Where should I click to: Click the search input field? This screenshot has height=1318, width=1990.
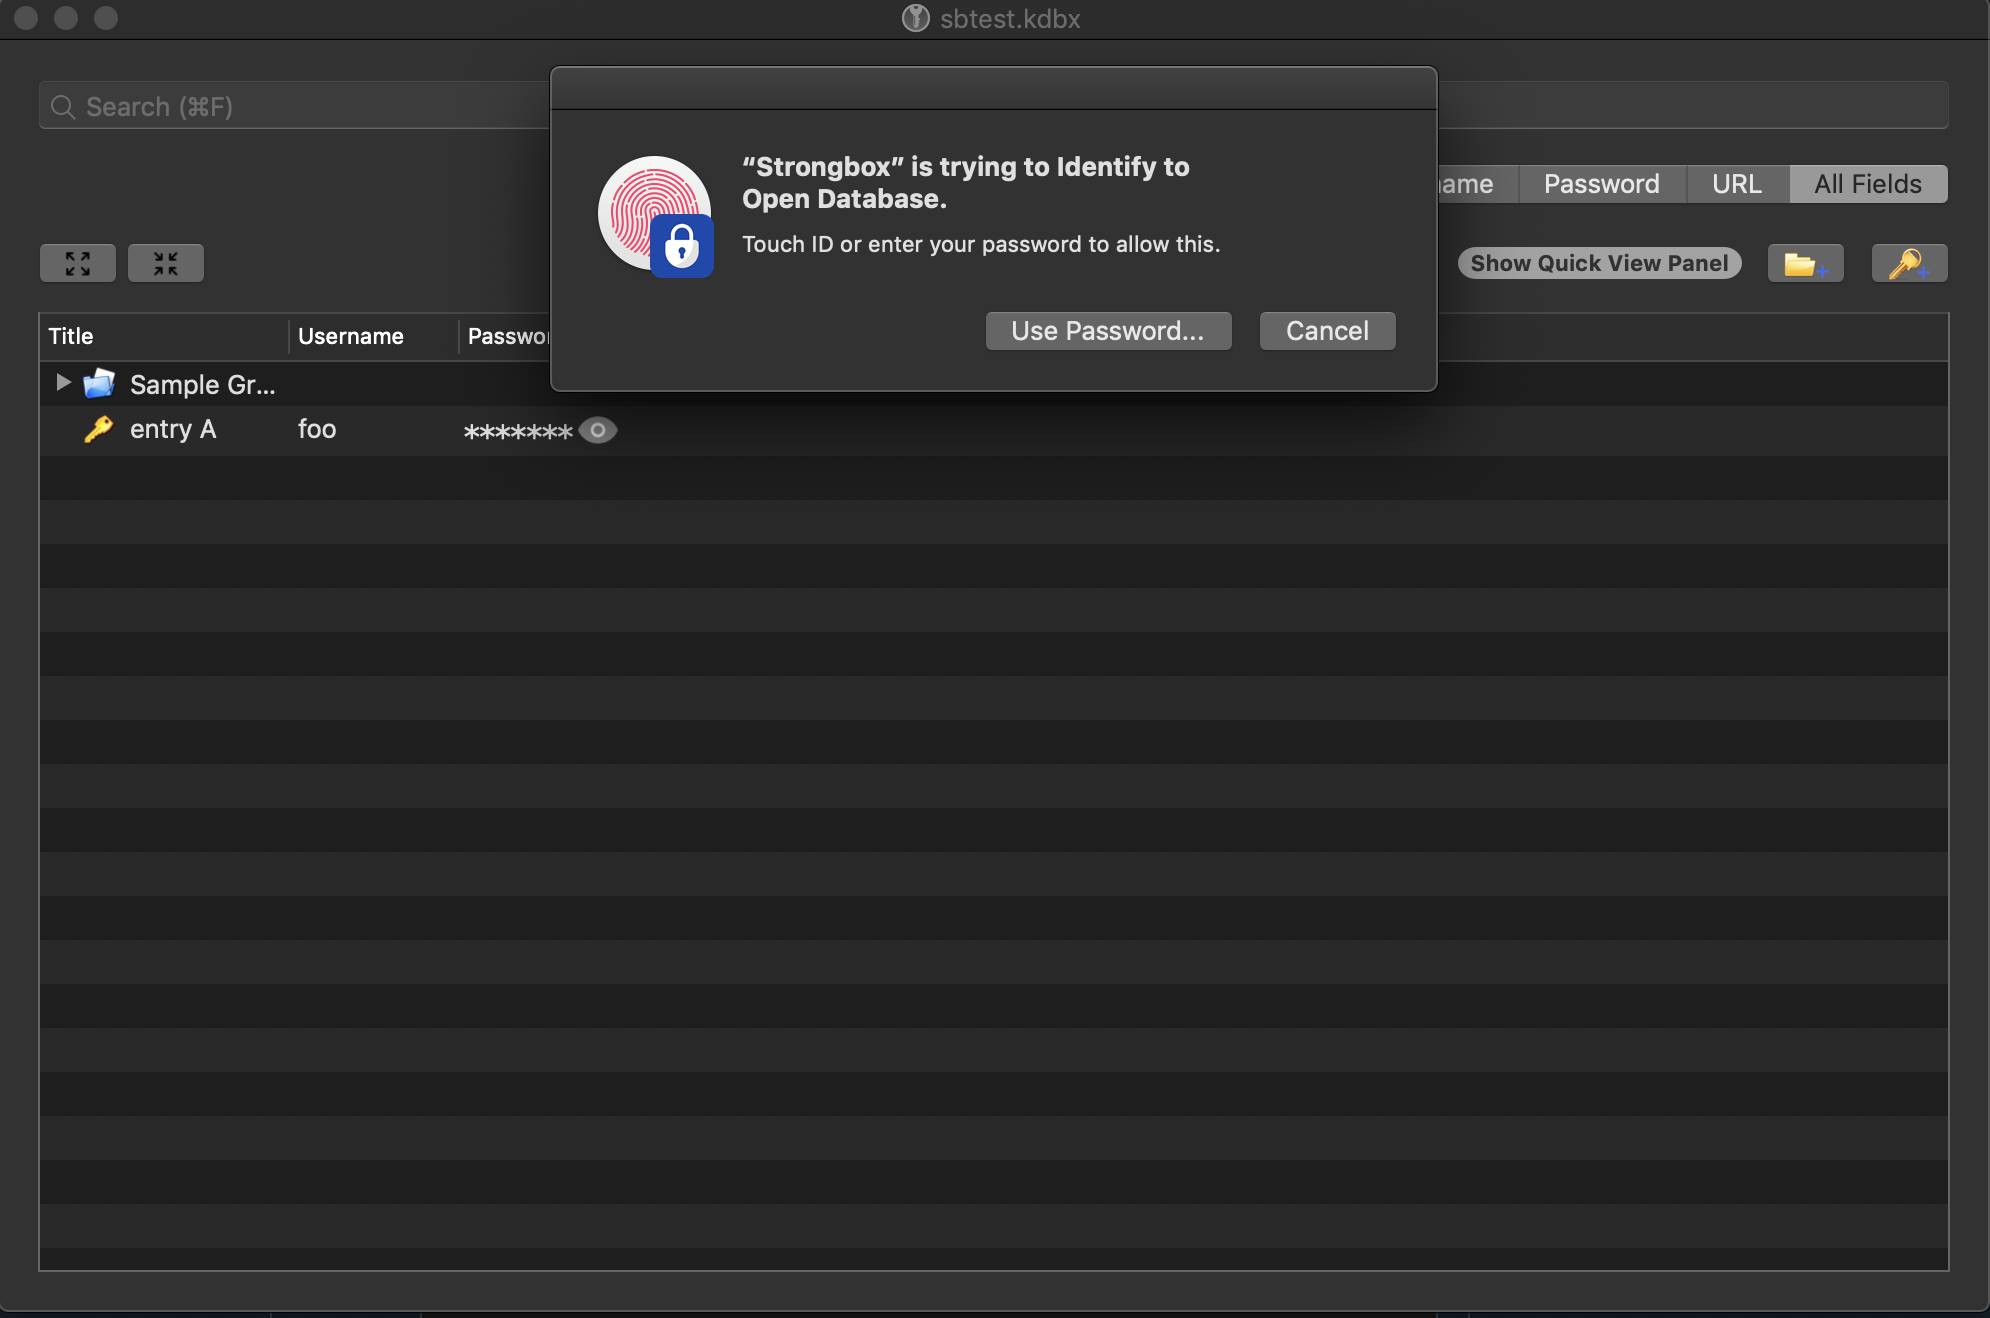[300, 106]
